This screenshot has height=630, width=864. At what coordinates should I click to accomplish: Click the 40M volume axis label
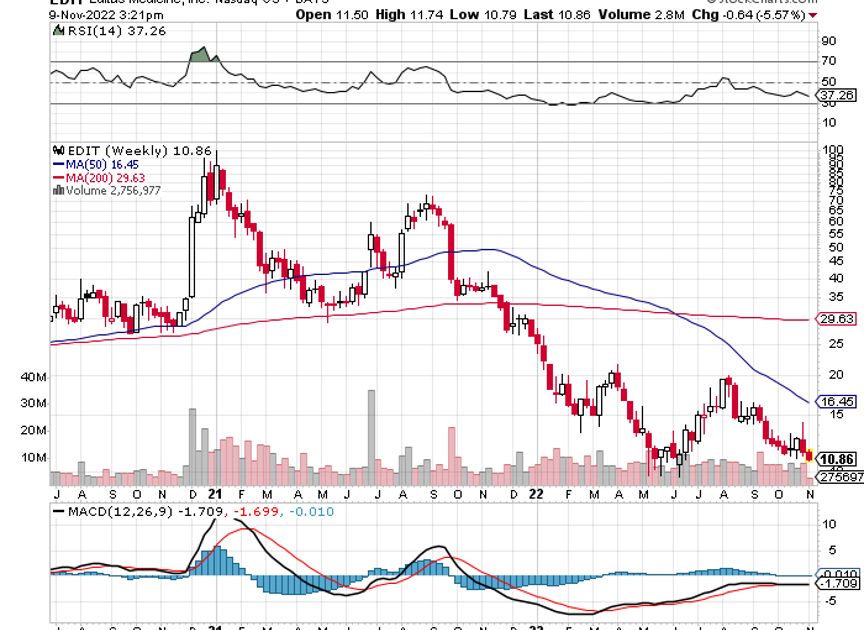[x=33, y=377]
